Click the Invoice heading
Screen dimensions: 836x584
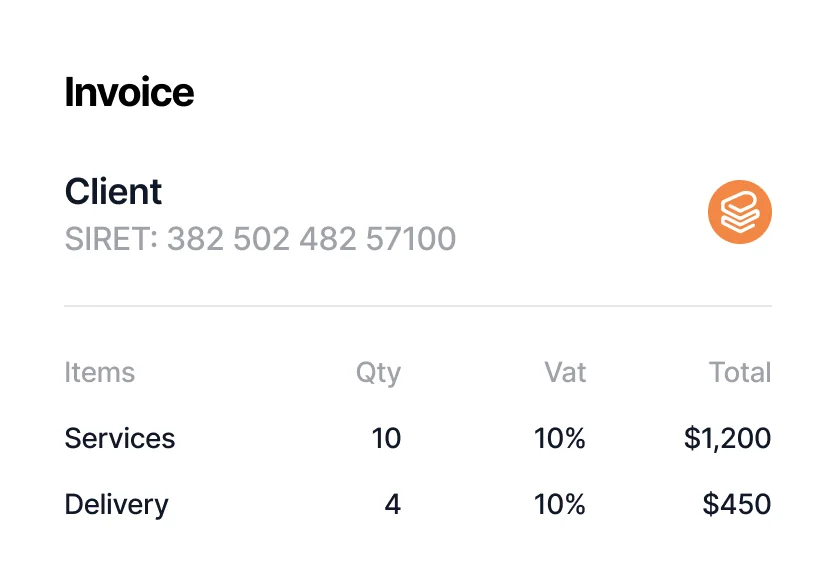click(x=129, y=92)
